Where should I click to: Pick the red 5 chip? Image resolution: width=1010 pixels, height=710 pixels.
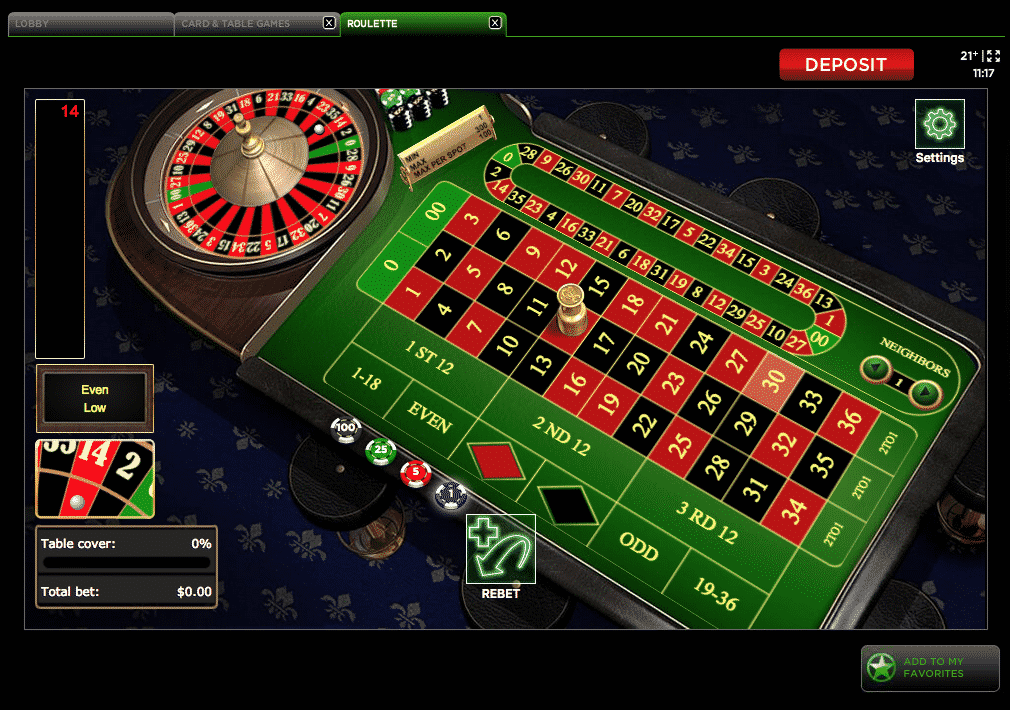[x=415, y=474]
